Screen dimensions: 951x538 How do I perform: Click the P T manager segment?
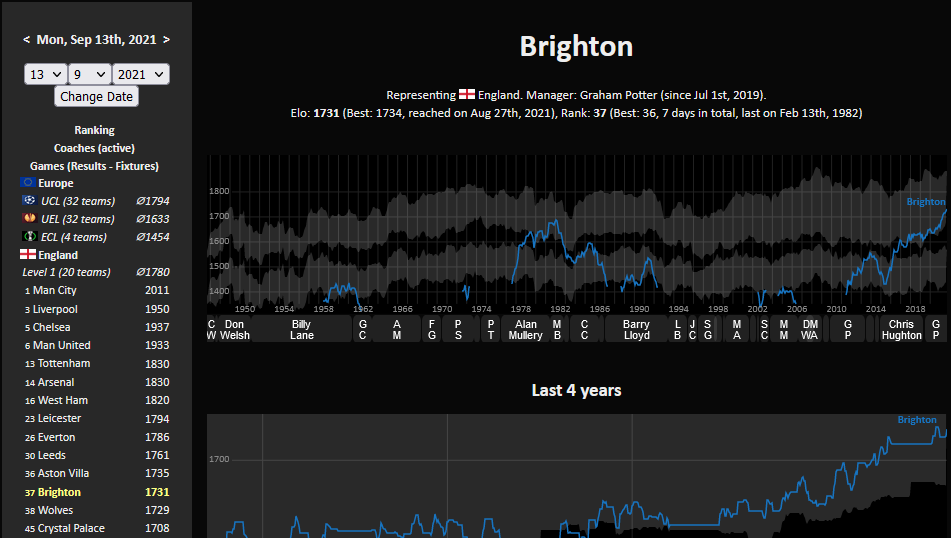(x=491, y=329)
